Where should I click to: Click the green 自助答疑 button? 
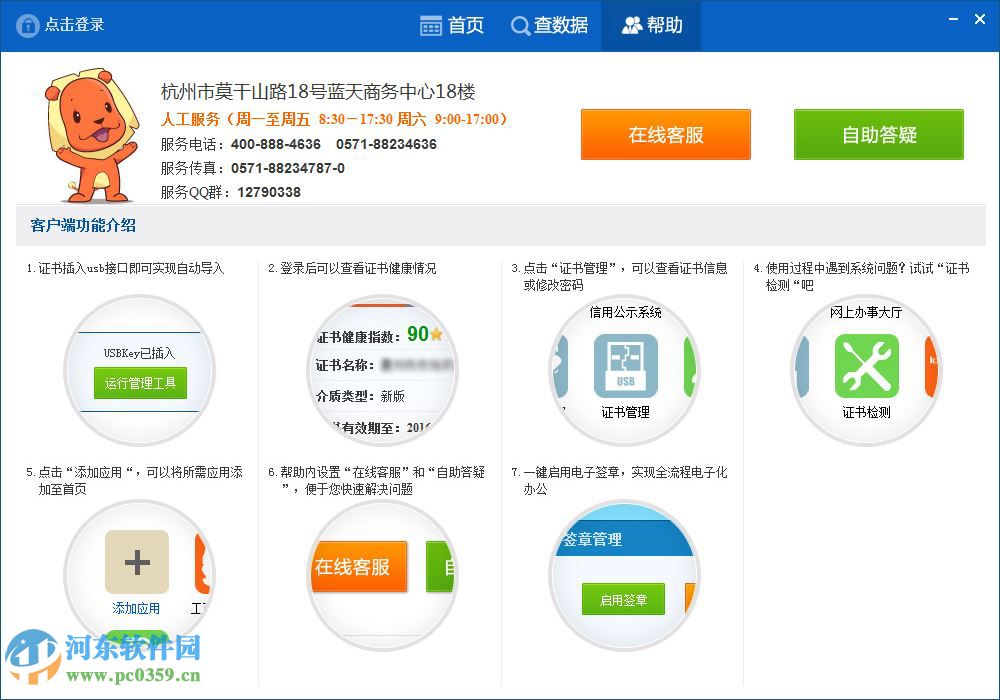click(x=878, y=134)
